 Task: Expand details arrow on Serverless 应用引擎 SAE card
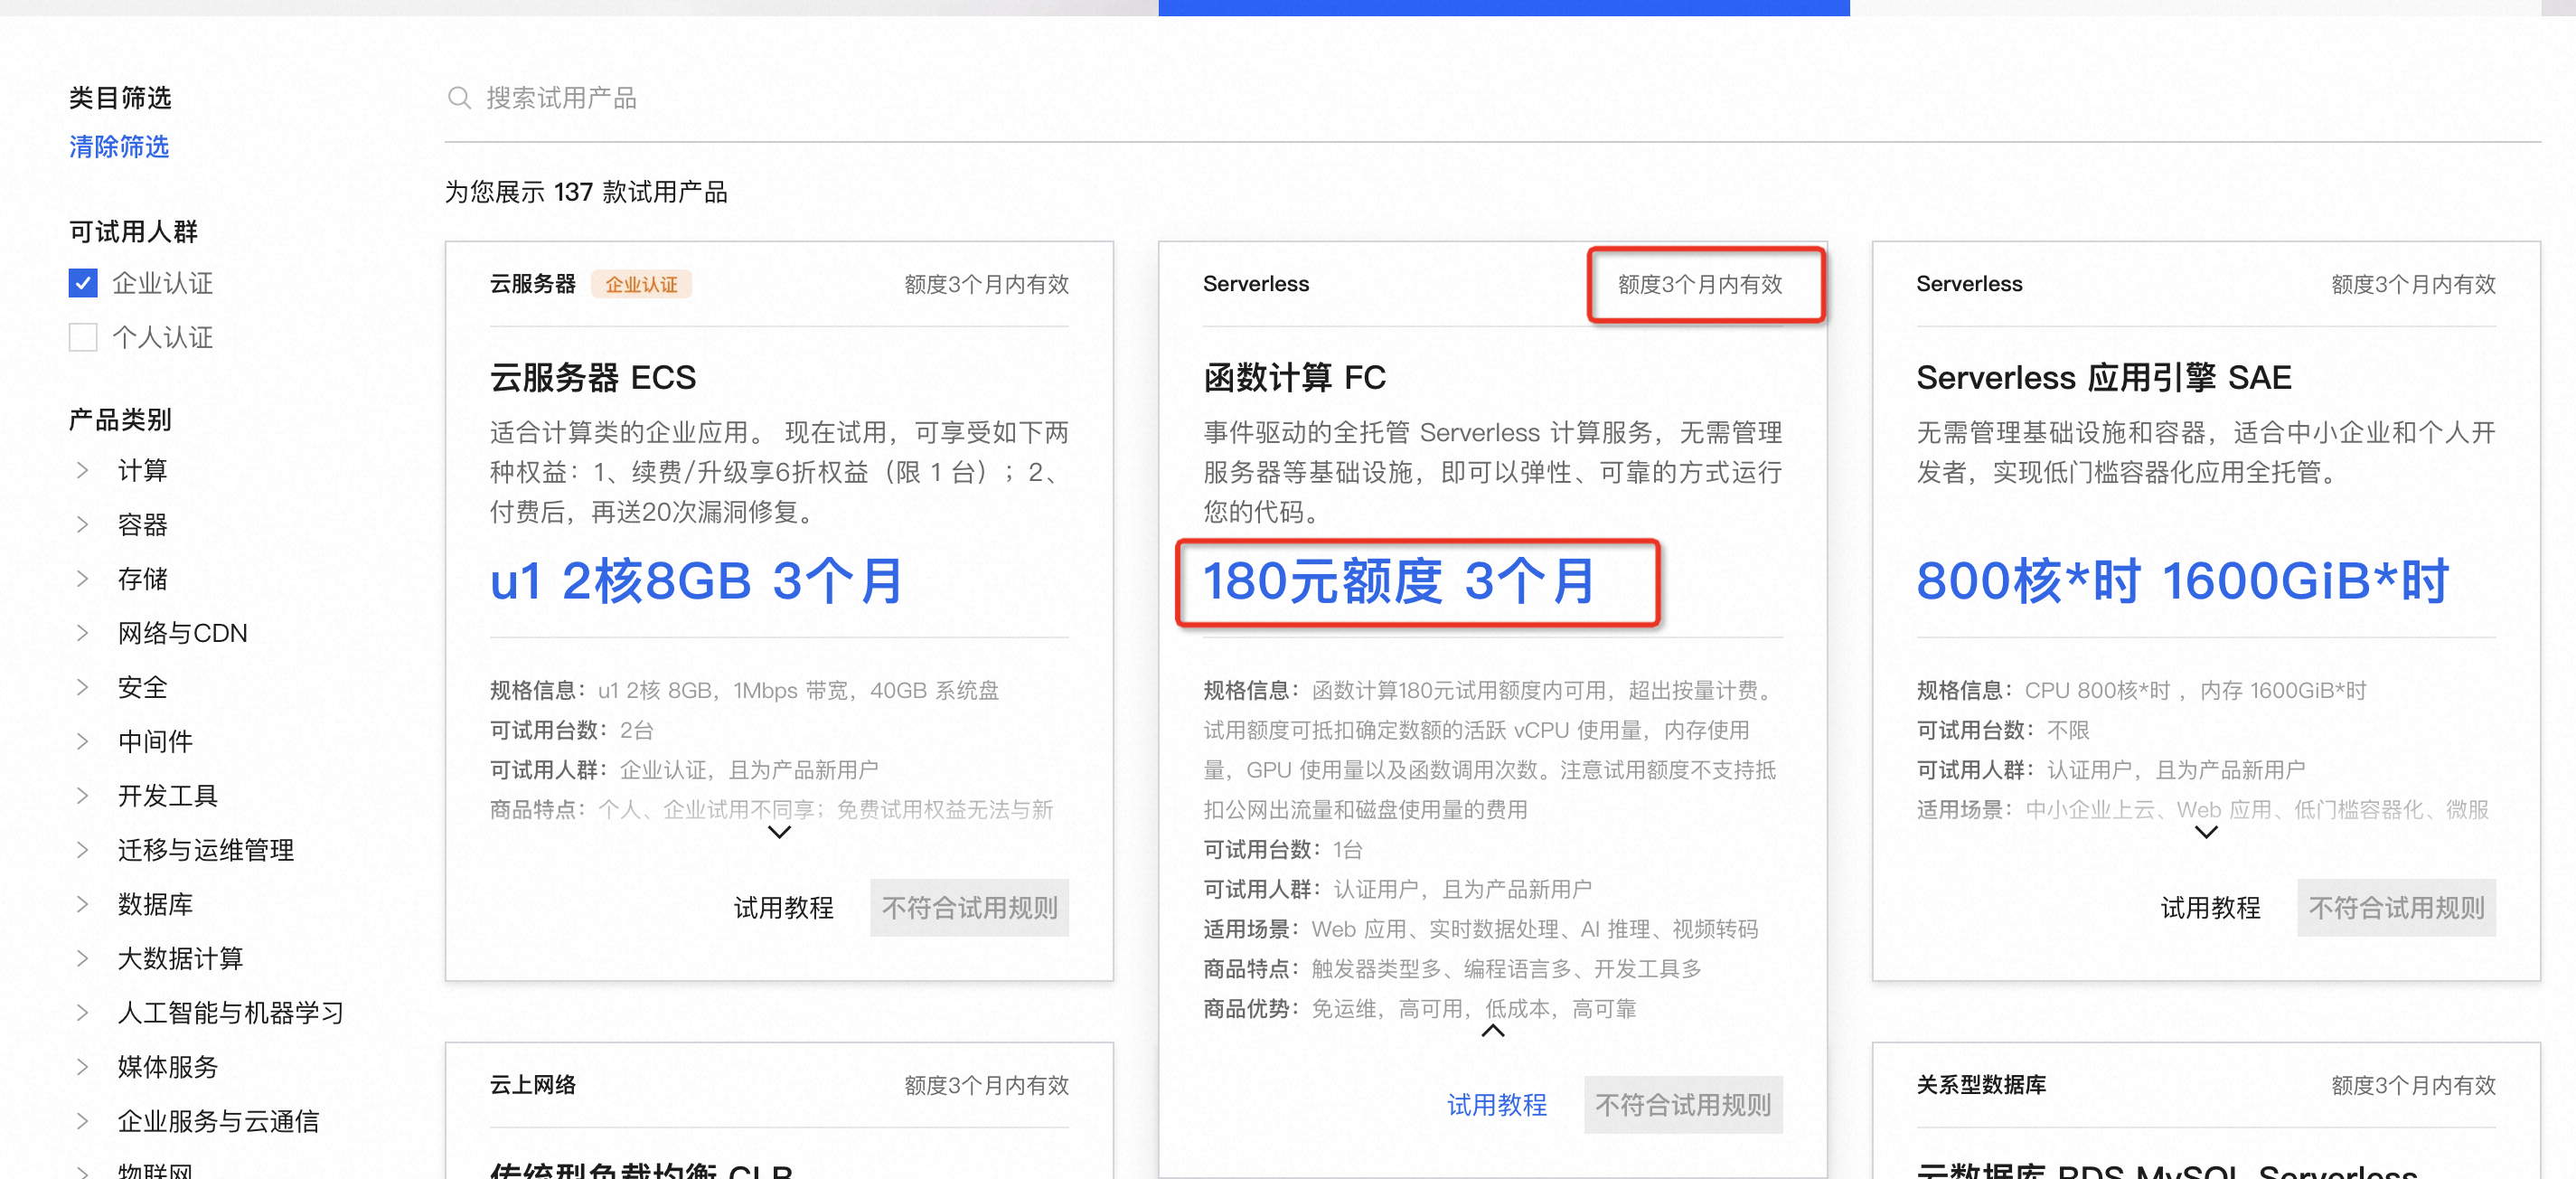pos(2206,832)
